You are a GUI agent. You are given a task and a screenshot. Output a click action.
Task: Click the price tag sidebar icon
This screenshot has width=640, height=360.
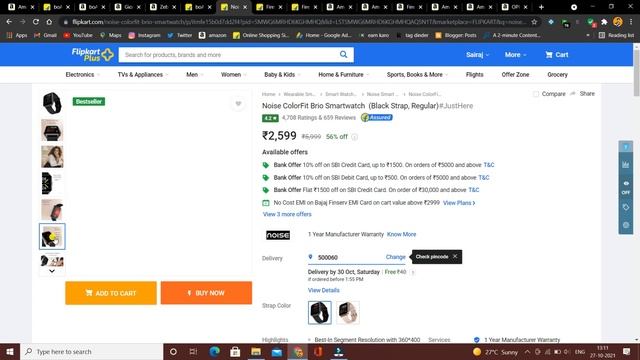[626, 207]
